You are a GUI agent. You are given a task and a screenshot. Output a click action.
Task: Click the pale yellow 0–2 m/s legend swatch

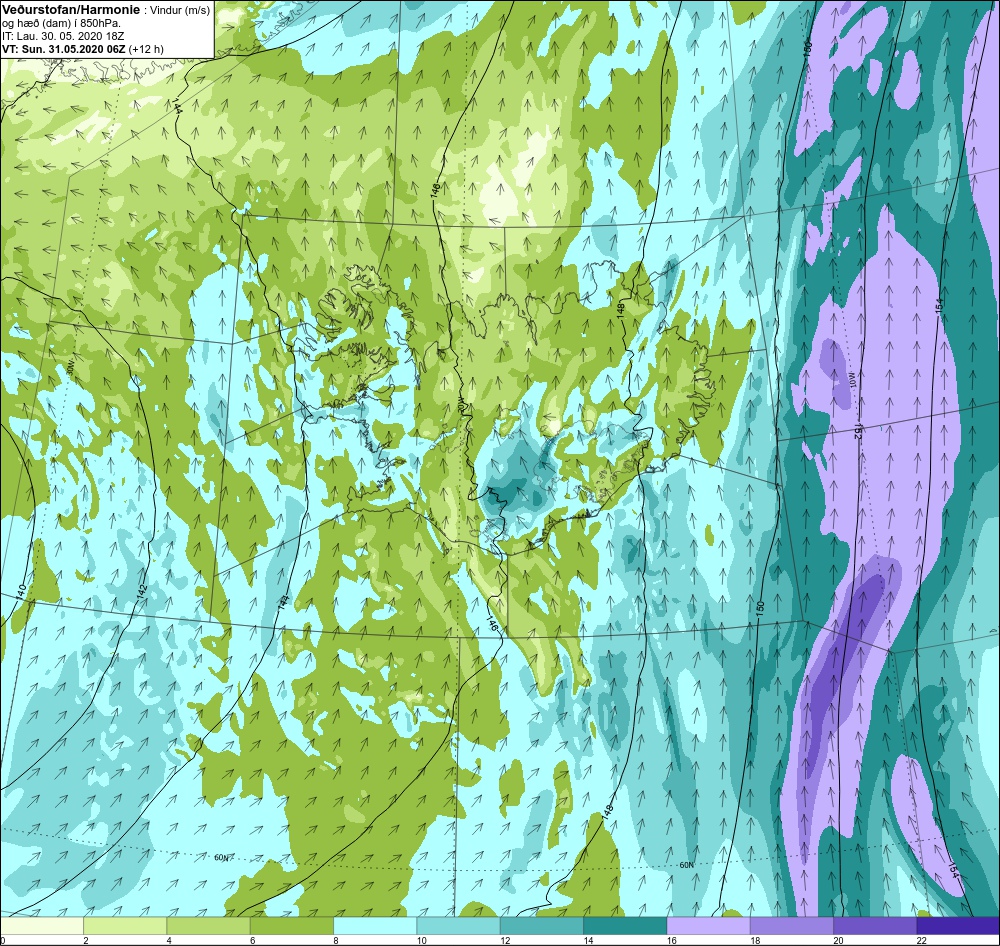pyautogui.click(x=41, y=925)
